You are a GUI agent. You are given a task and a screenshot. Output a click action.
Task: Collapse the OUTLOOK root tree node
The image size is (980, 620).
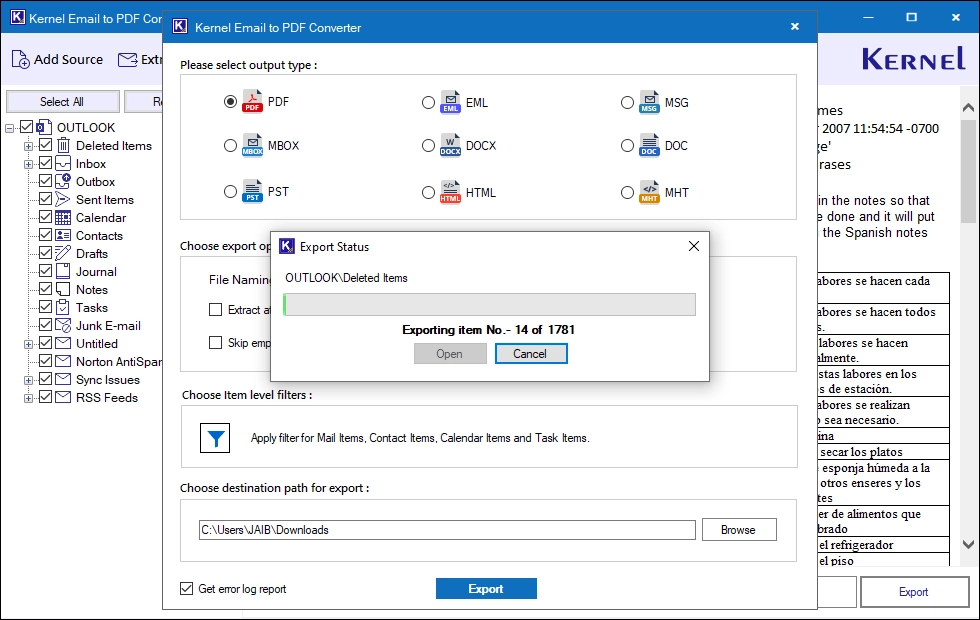(x=9, y=128)
